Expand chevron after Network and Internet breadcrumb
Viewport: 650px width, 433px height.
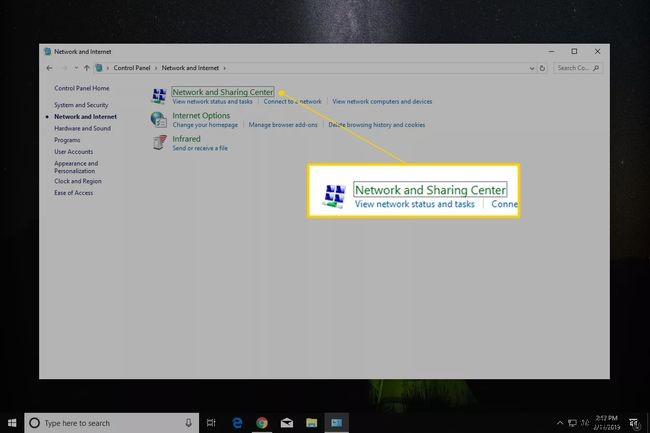tap(225, 68)
